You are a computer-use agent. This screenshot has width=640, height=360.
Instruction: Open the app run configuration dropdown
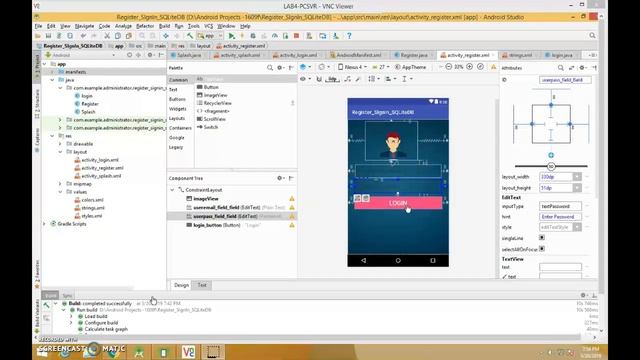(210, 36)
